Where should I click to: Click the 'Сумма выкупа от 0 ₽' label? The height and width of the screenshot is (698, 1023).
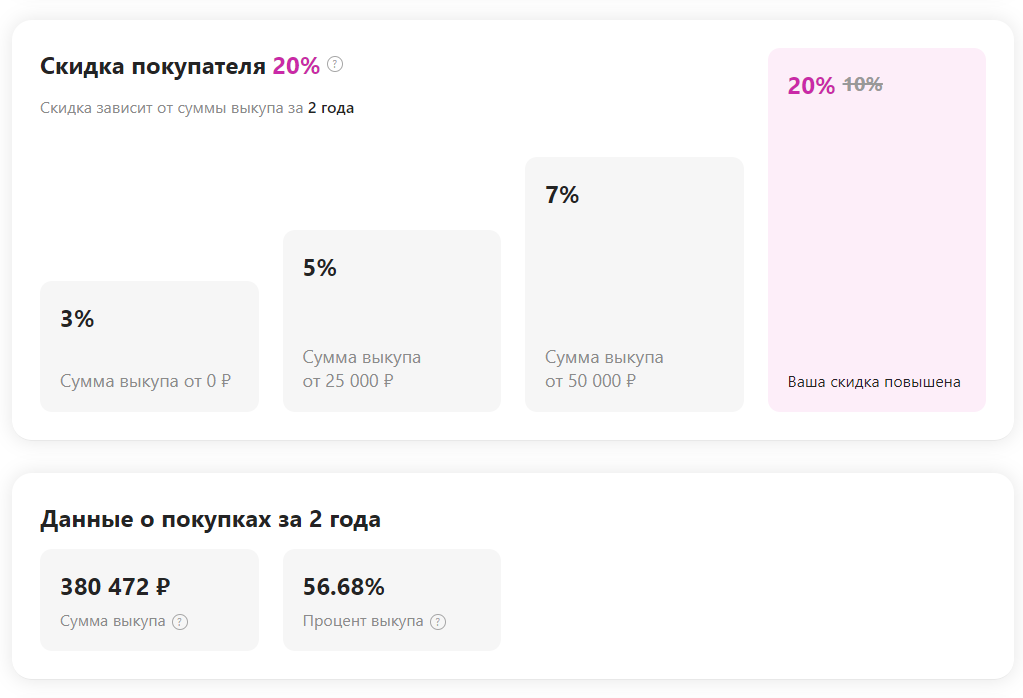(x=145, y=381)
